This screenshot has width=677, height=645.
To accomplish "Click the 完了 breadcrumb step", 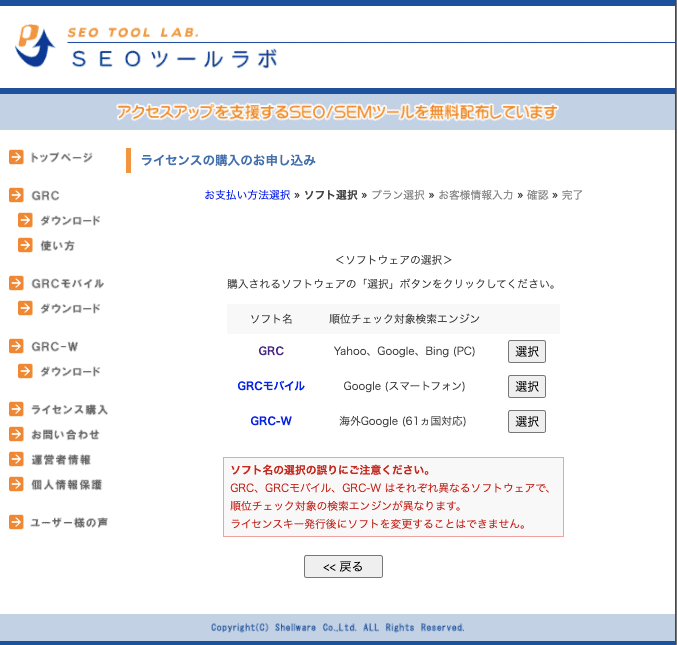I will 572,195.
